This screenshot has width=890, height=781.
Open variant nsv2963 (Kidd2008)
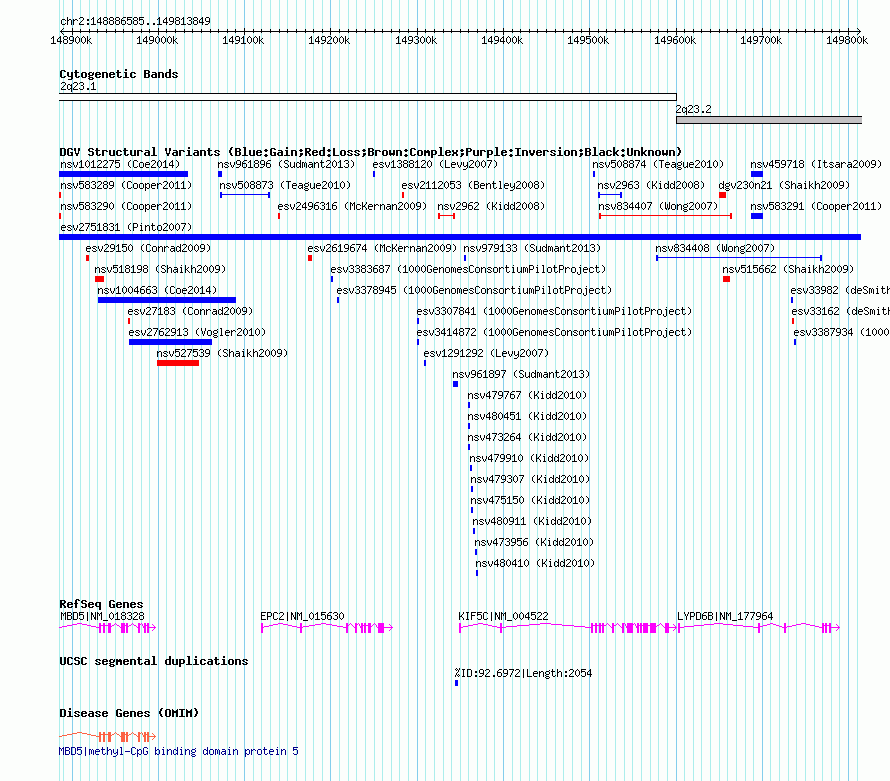651,185
